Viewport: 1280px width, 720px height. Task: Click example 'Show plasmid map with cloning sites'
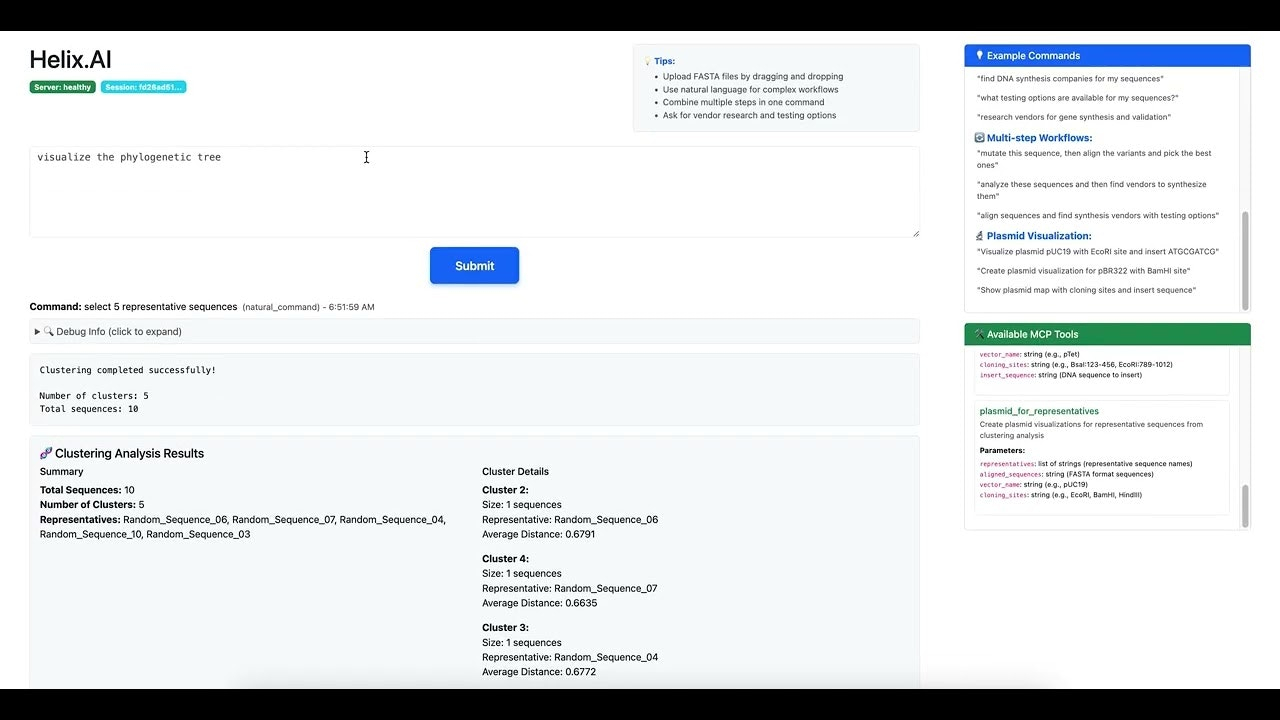[x=1087, y=290]
